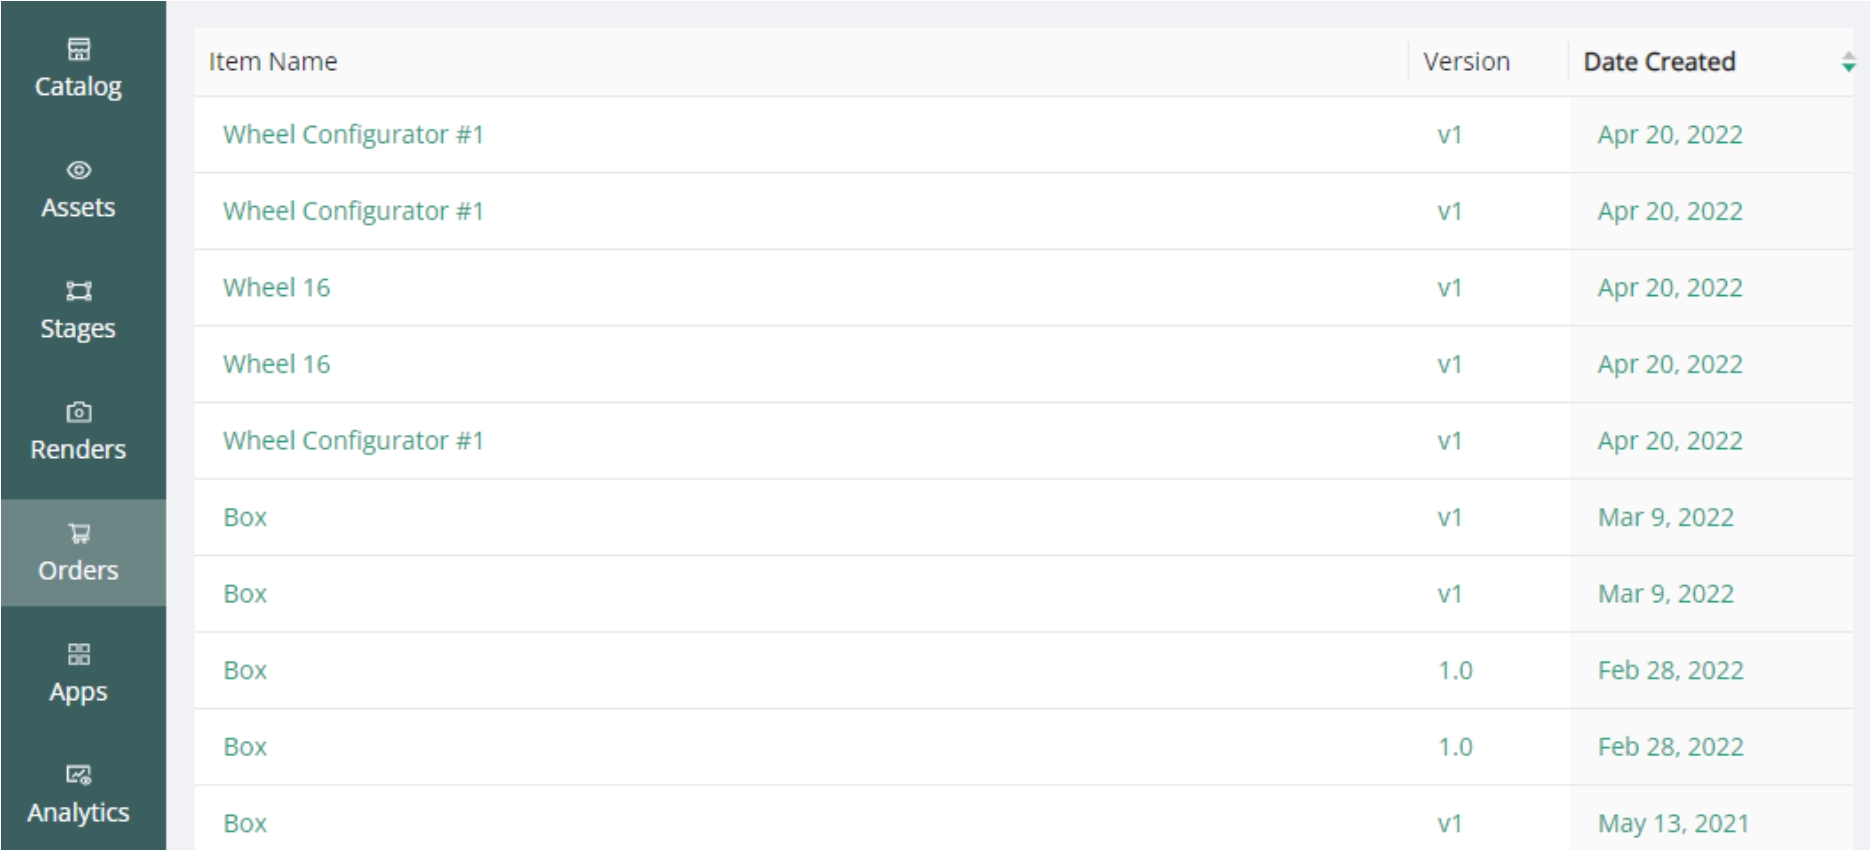This screenshot has height=860, width=1870.
Task: Go to the Analytics section label
Action: 78,813
